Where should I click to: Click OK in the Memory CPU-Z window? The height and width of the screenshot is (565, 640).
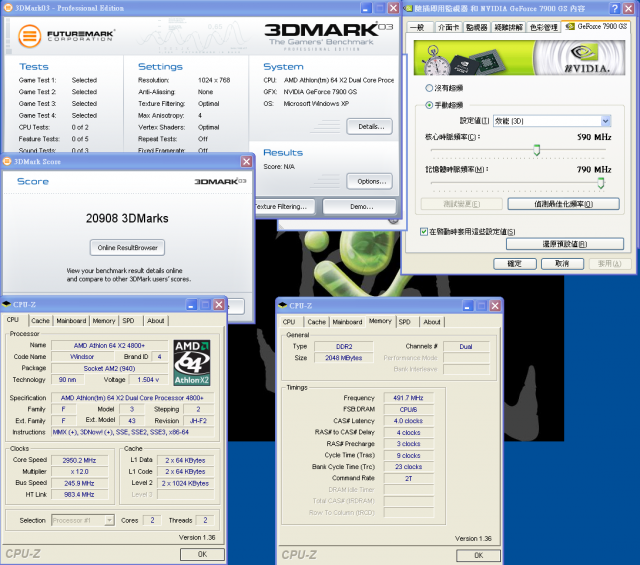[478, 555]
